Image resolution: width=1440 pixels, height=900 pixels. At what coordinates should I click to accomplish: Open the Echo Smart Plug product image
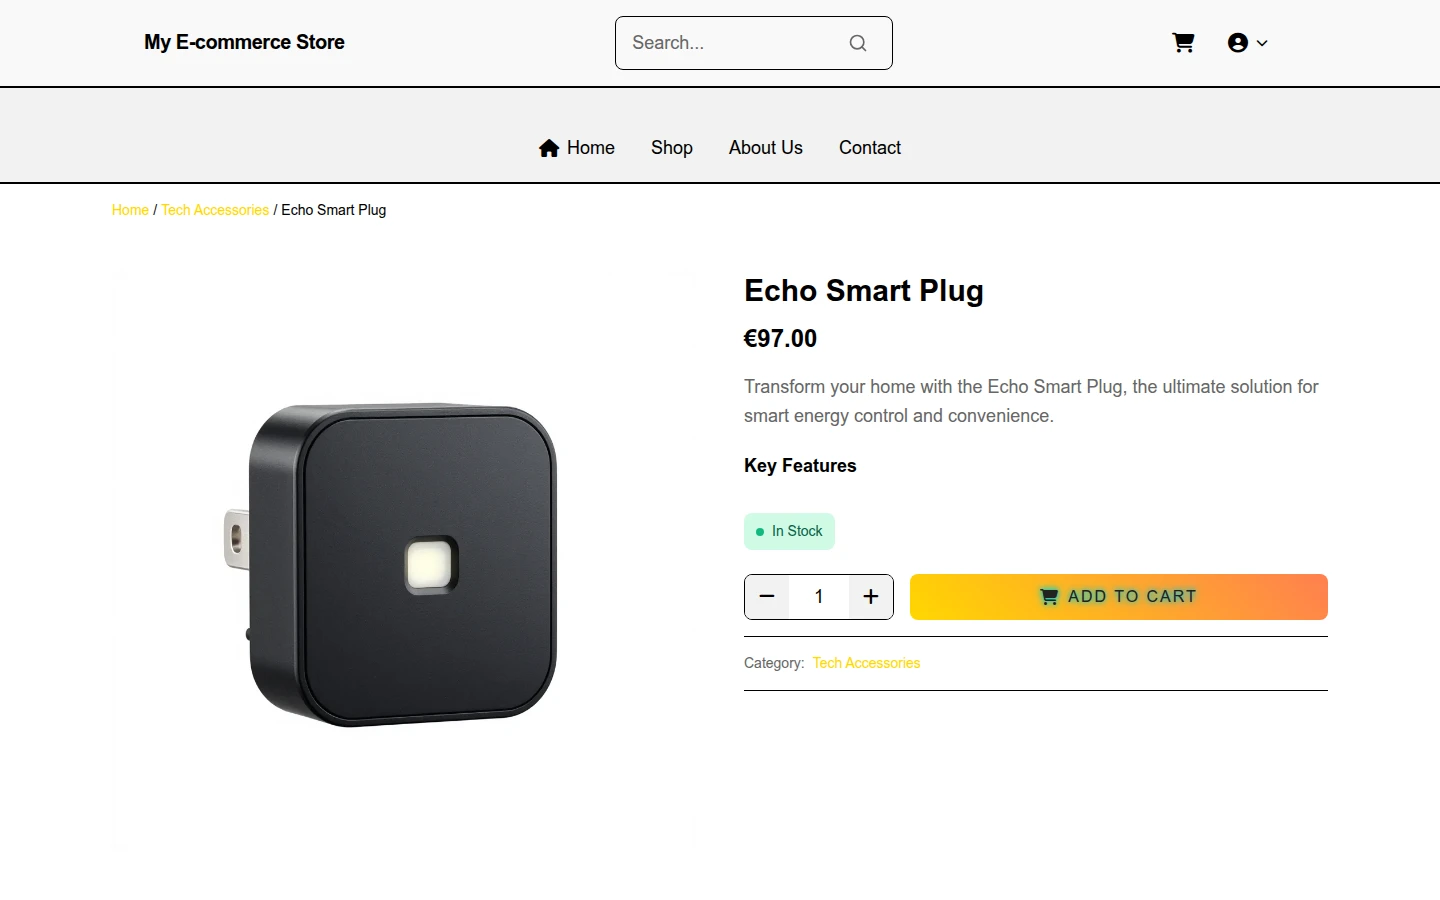404,566
